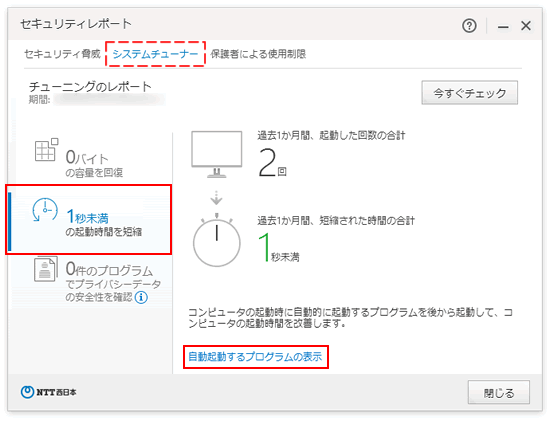This screenshot has height=425, width=550.
Task: Select the システムチューナー tab
Action: click(x=155, y=54)
